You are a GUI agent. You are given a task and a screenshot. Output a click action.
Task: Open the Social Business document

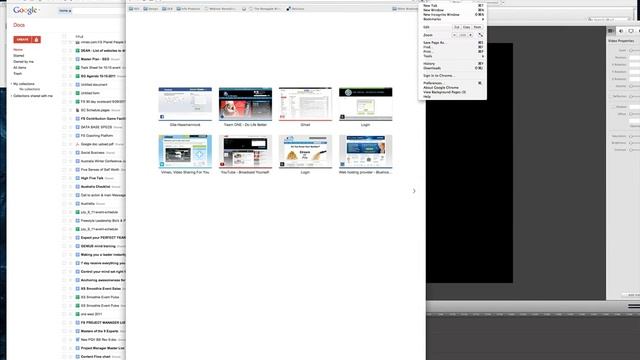click(92, 153)
